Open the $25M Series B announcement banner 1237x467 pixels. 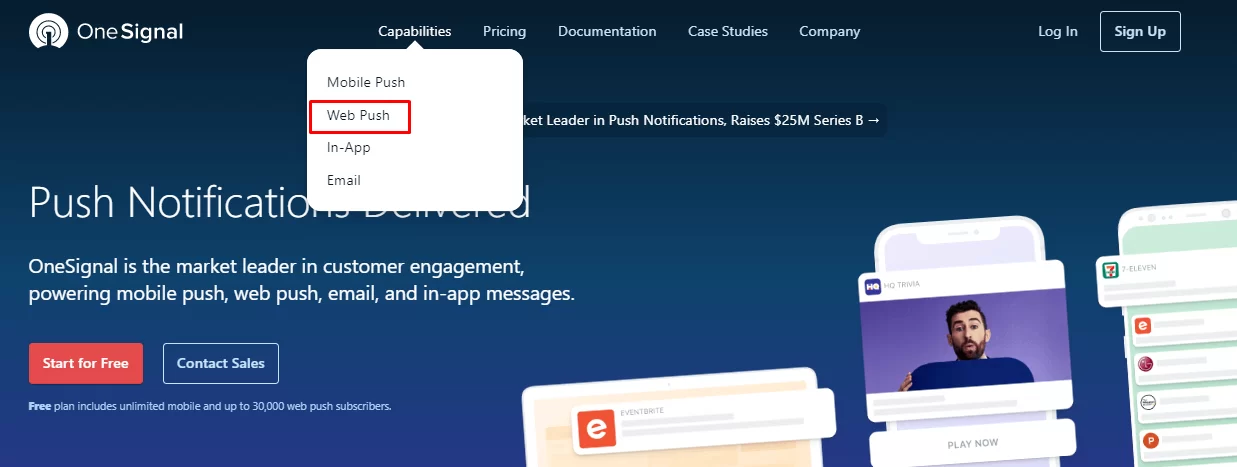point(703,120)
